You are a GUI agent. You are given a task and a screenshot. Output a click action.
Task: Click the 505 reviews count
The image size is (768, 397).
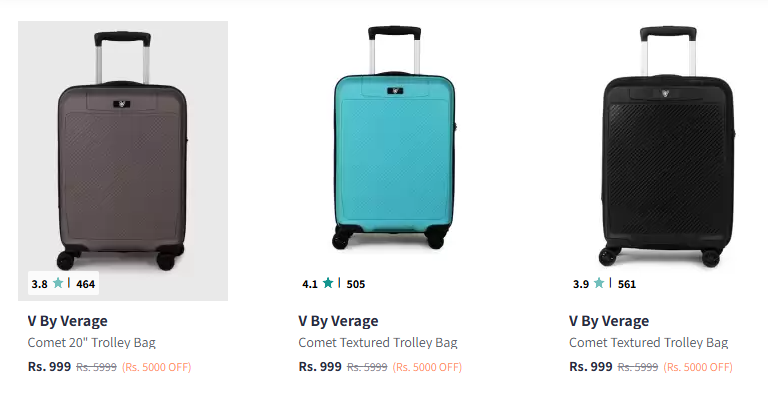coord(356,284)
